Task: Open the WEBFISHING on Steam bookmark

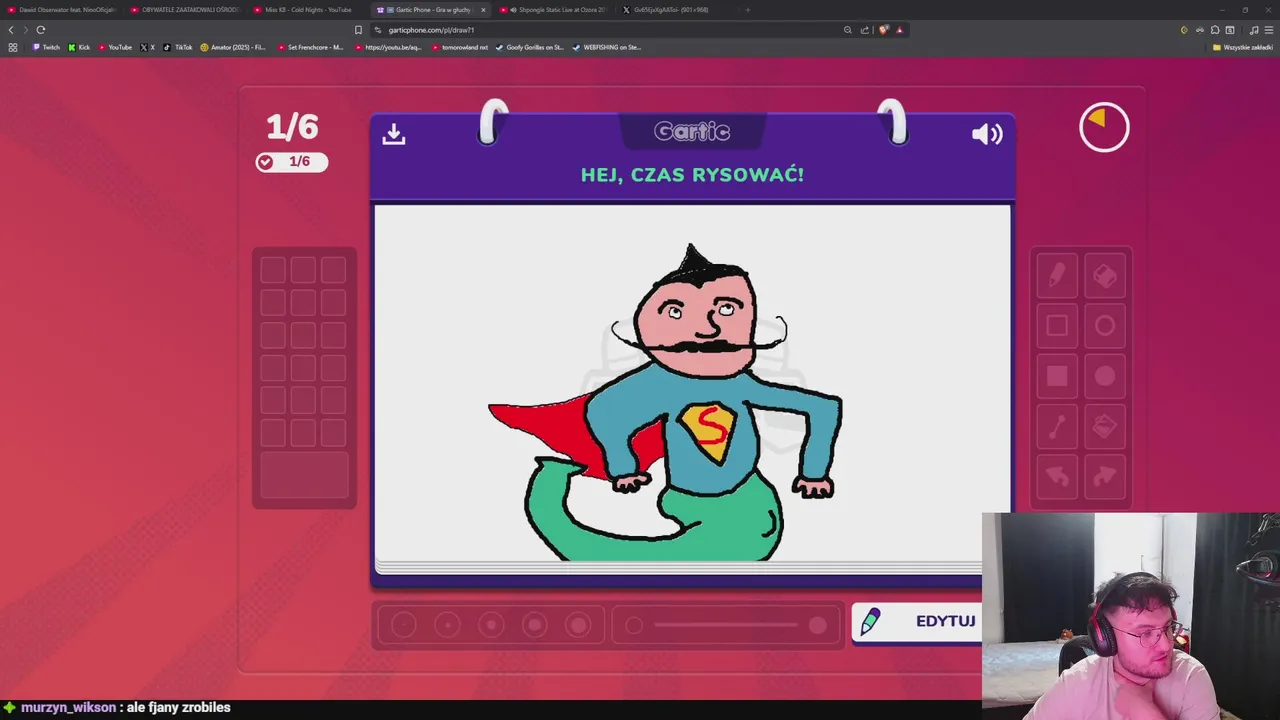Action: [x=606, y=47]
